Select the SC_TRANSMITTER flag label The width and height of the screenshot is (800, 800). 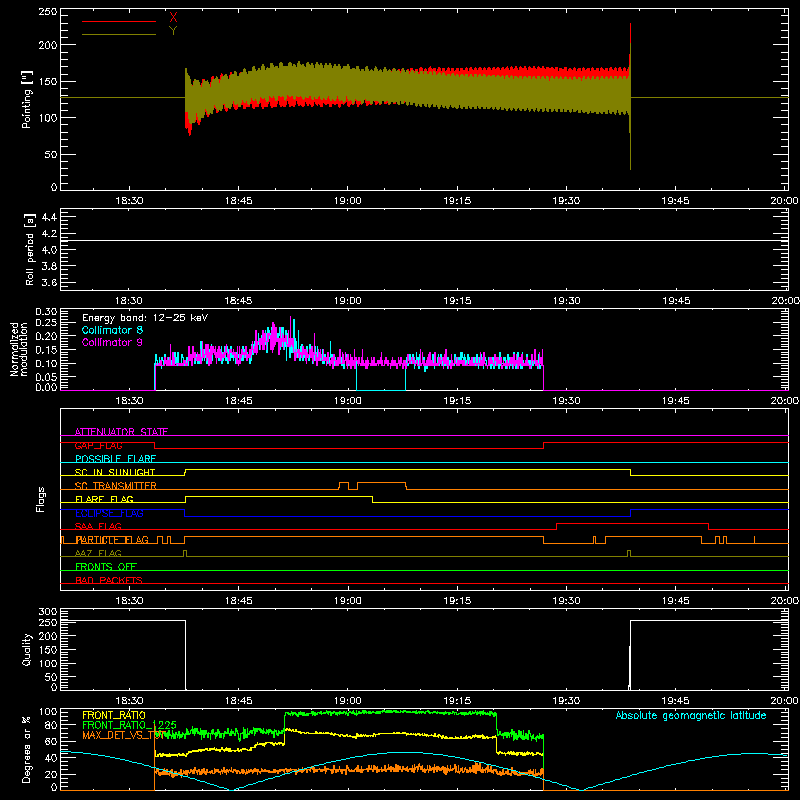[116, 486]
